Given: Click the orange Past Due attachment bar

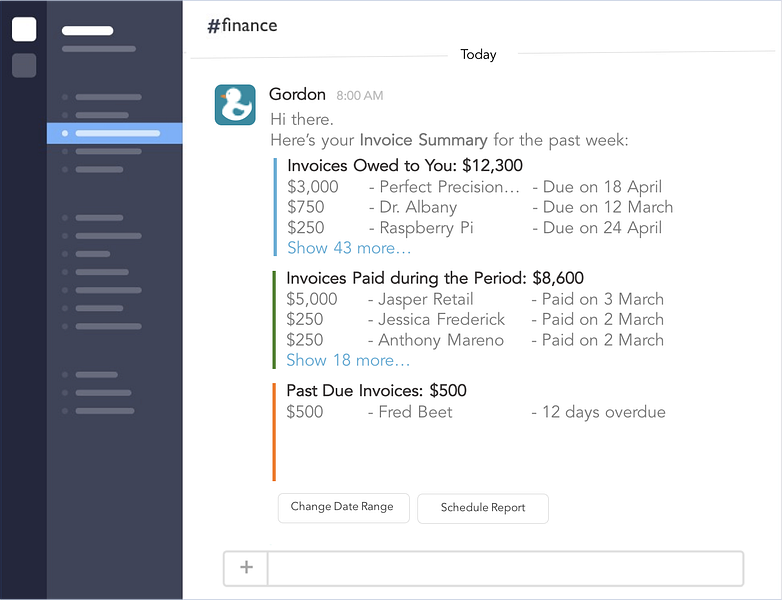Looking at the screenshot, I should click(x=274, y=432).
